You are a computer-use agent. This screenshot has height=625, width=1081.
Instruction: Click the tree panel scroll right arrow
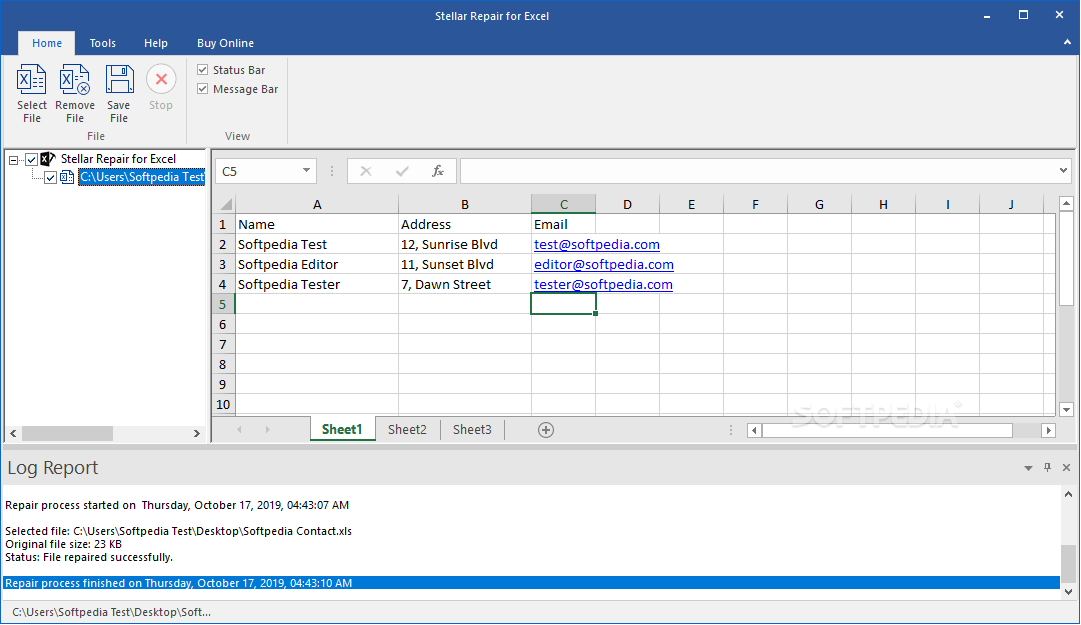pyautogui.click(x=196, y=433)
